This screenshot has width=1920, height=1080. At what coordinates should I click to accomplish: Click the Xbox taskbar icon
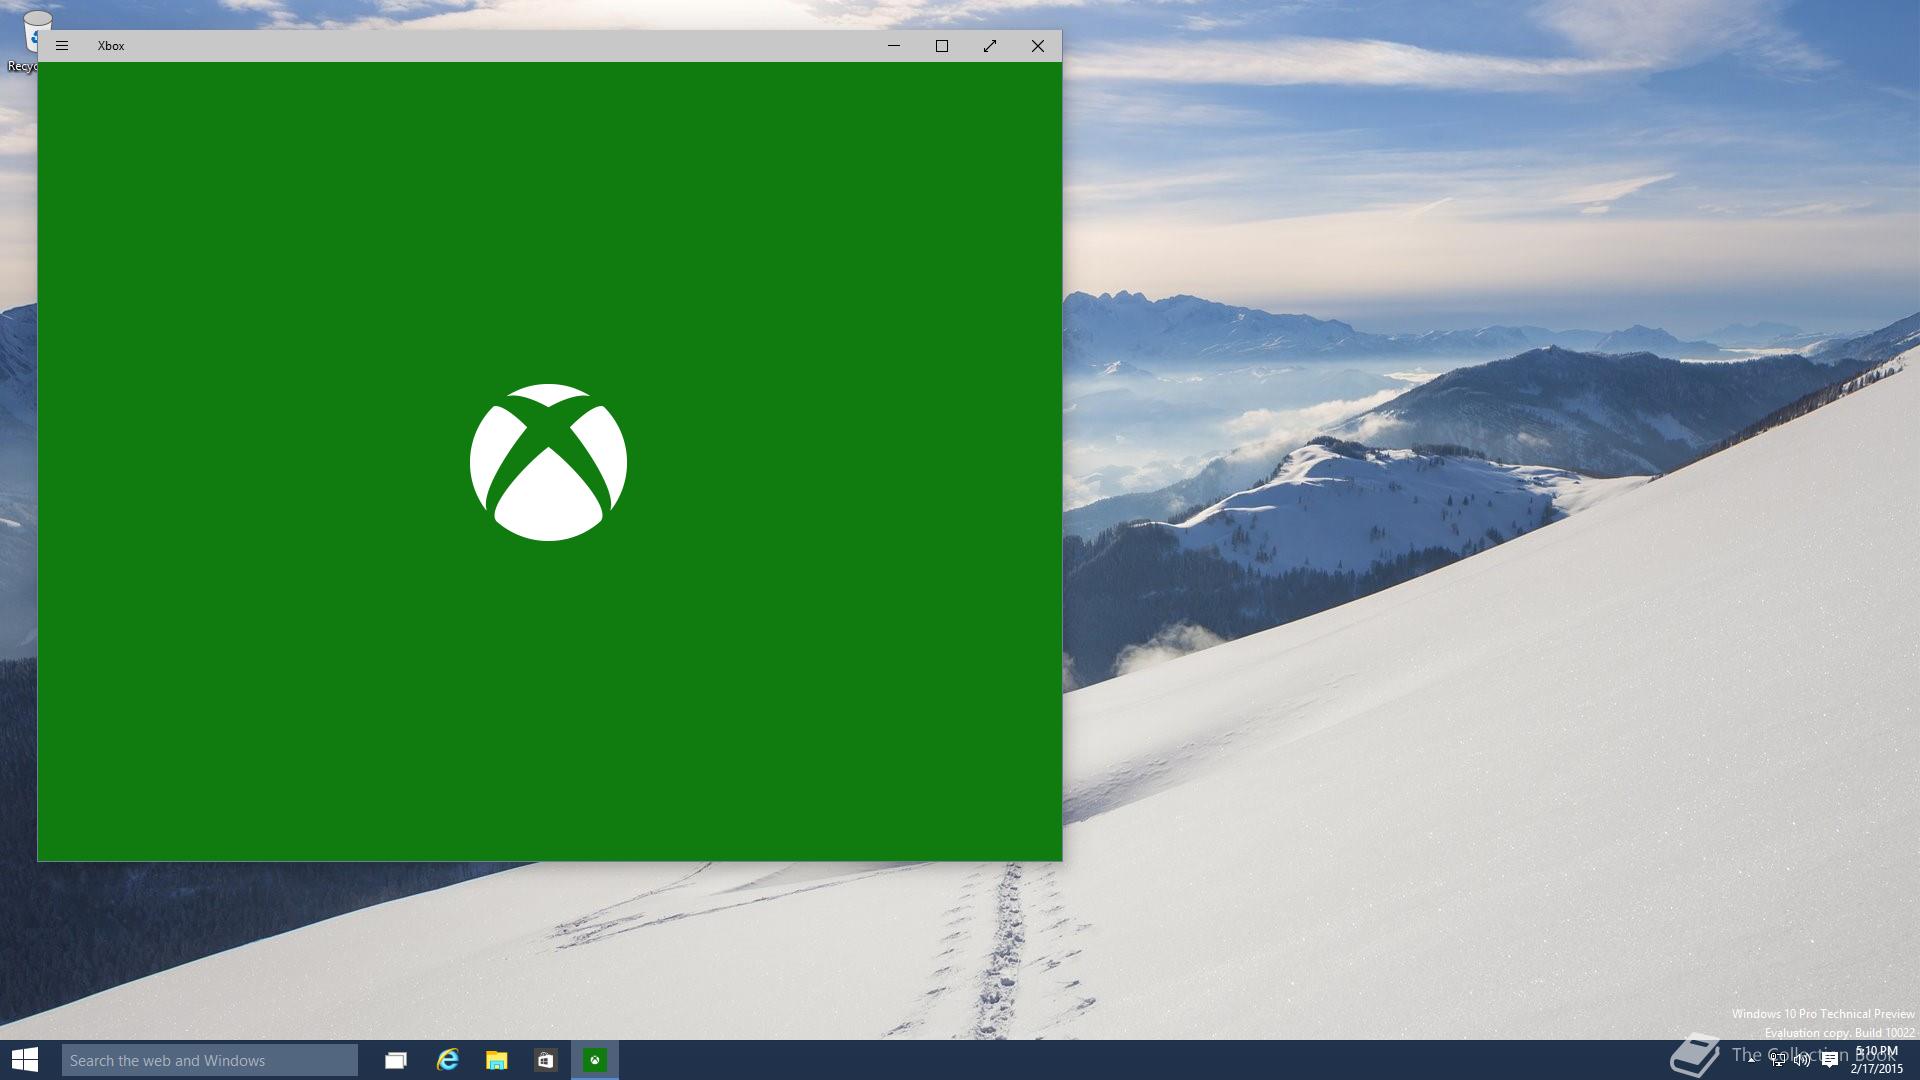coord(595,1060)
